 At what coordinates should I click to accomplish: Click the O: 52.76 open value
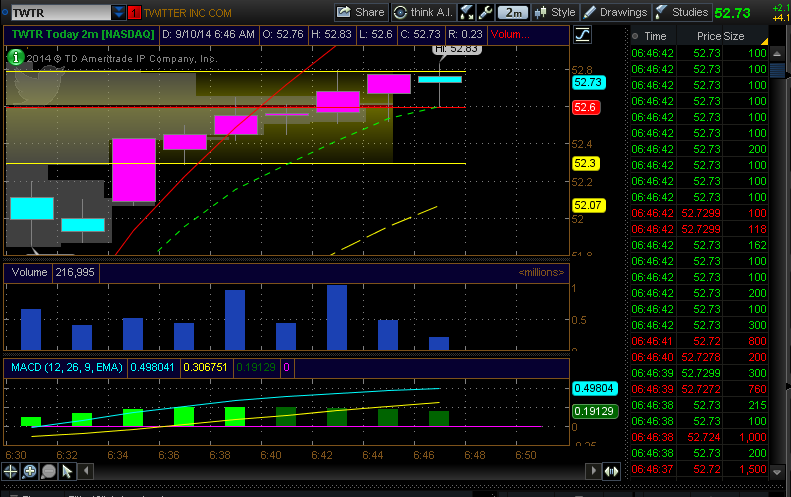283,34
